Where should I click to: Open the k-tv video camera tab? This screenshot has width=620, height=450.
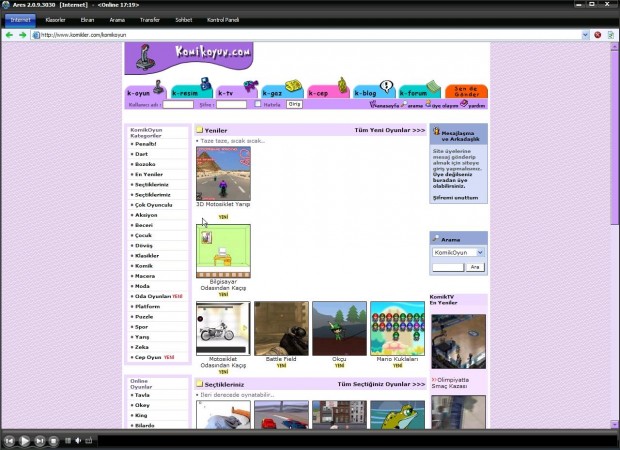pyautogui.click(x=237, y=89)
